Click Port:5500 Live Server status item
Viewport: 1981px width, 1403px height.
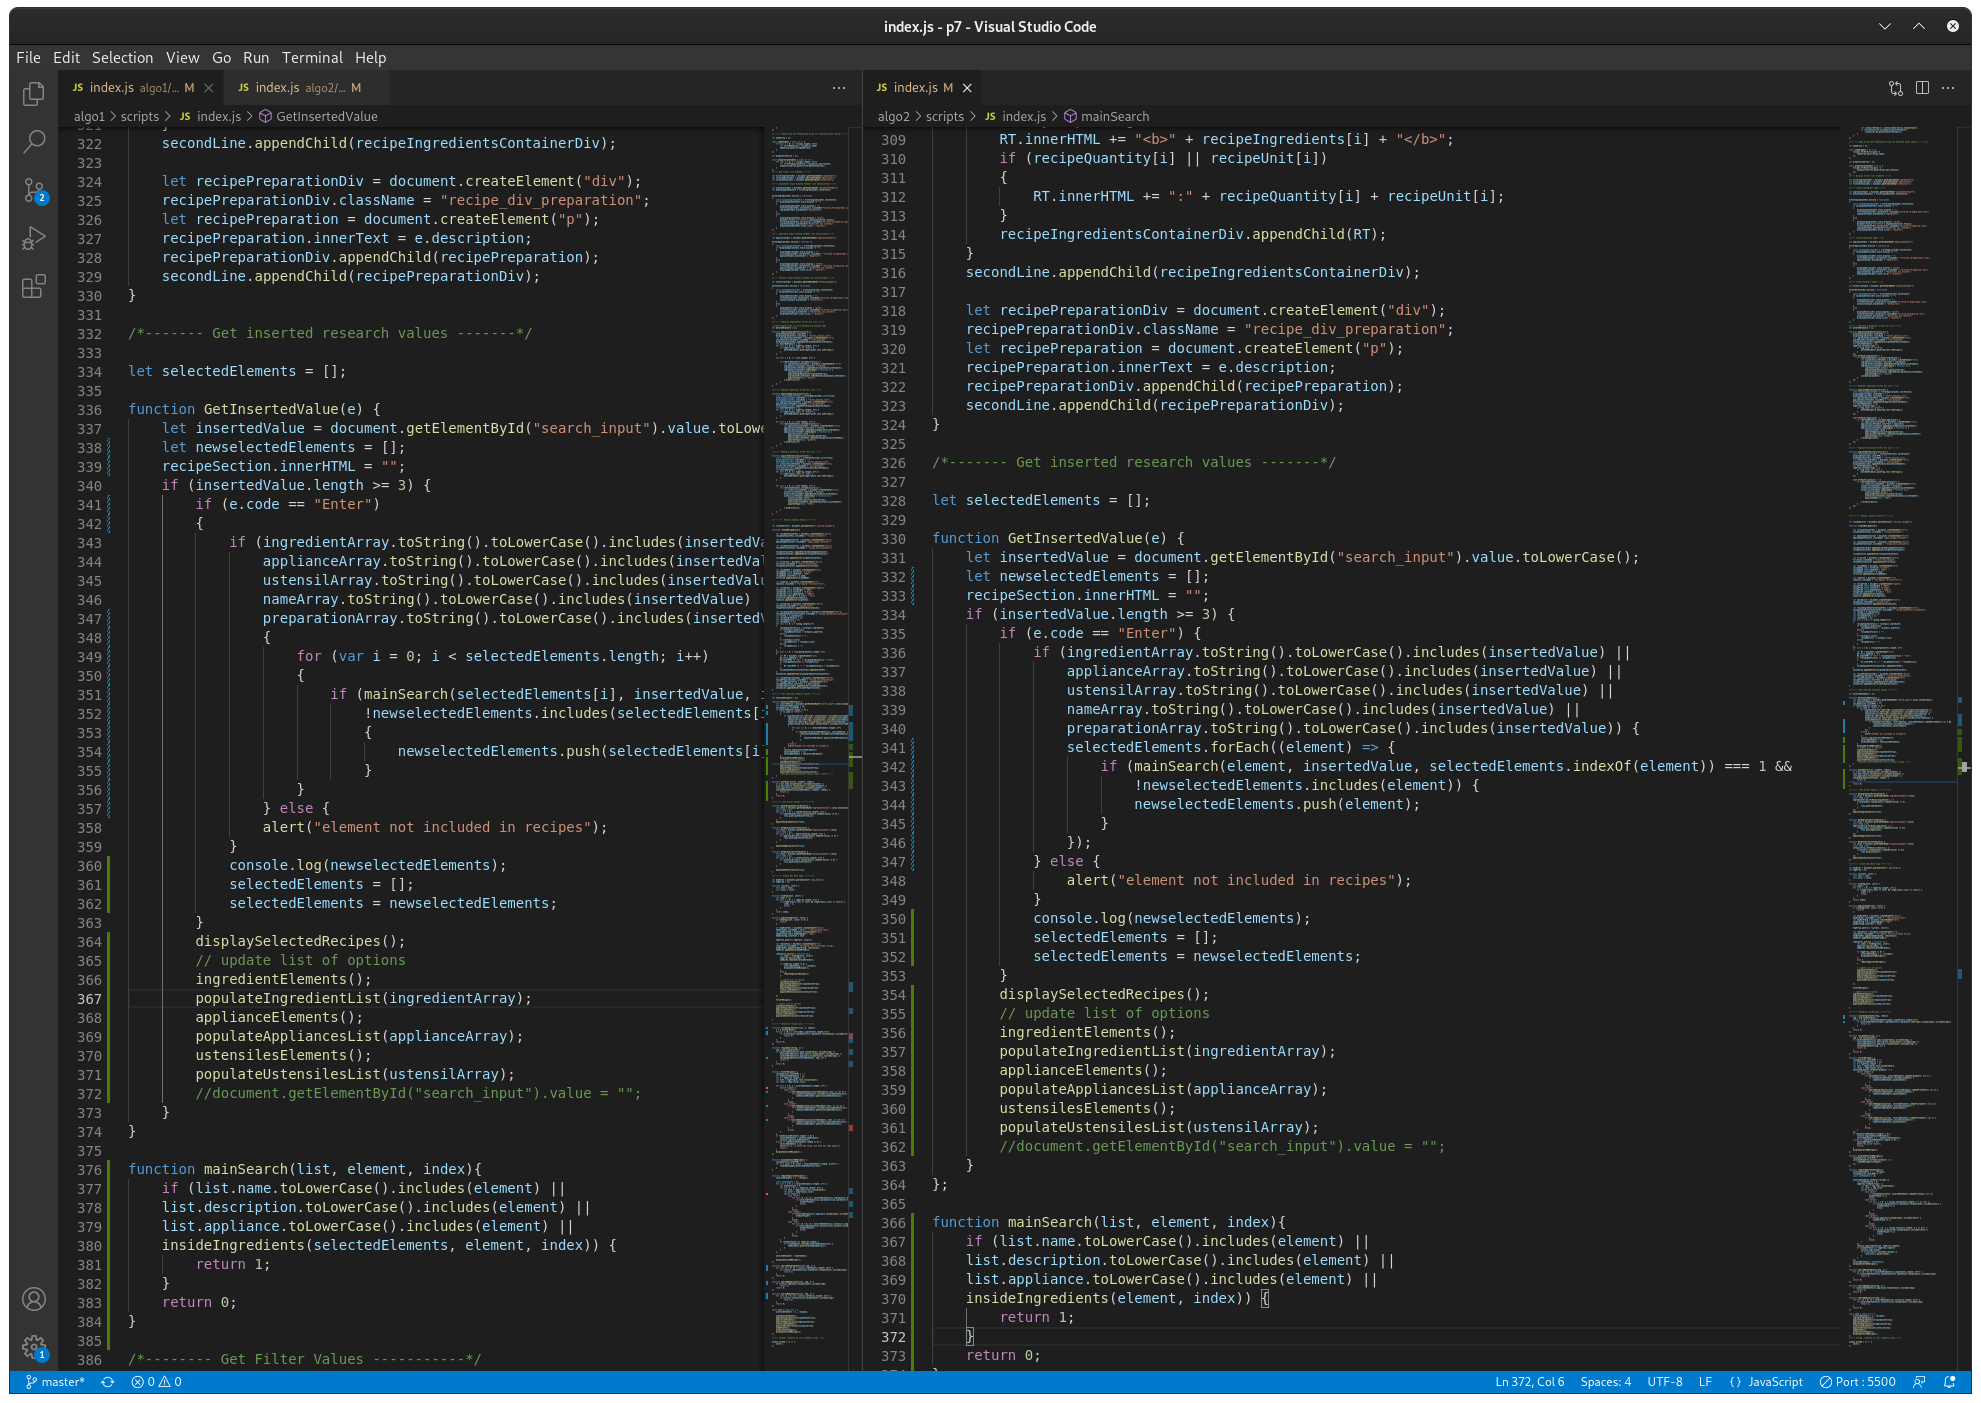(1856, 1381)
